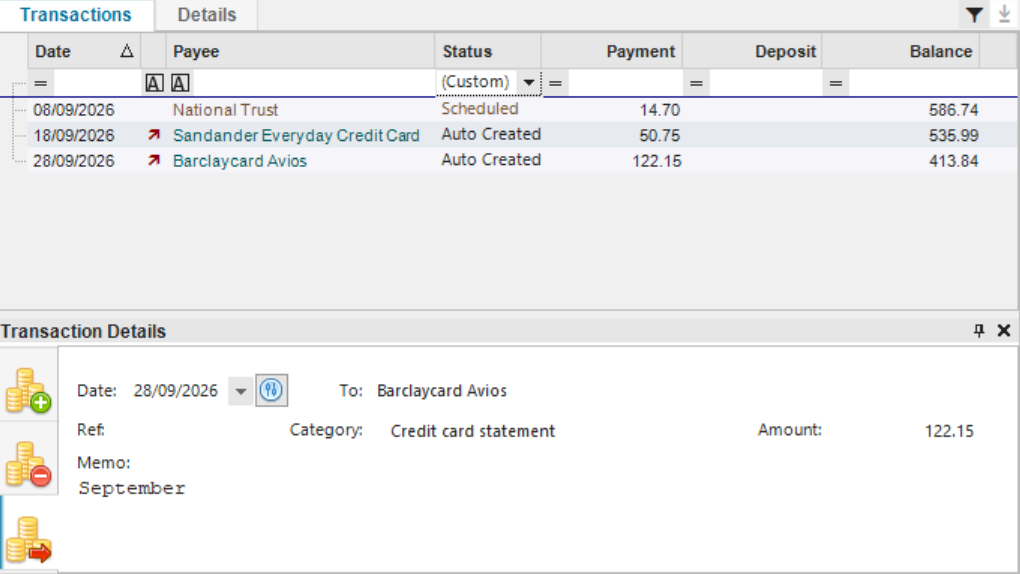Sort by Balance column header

901,51
